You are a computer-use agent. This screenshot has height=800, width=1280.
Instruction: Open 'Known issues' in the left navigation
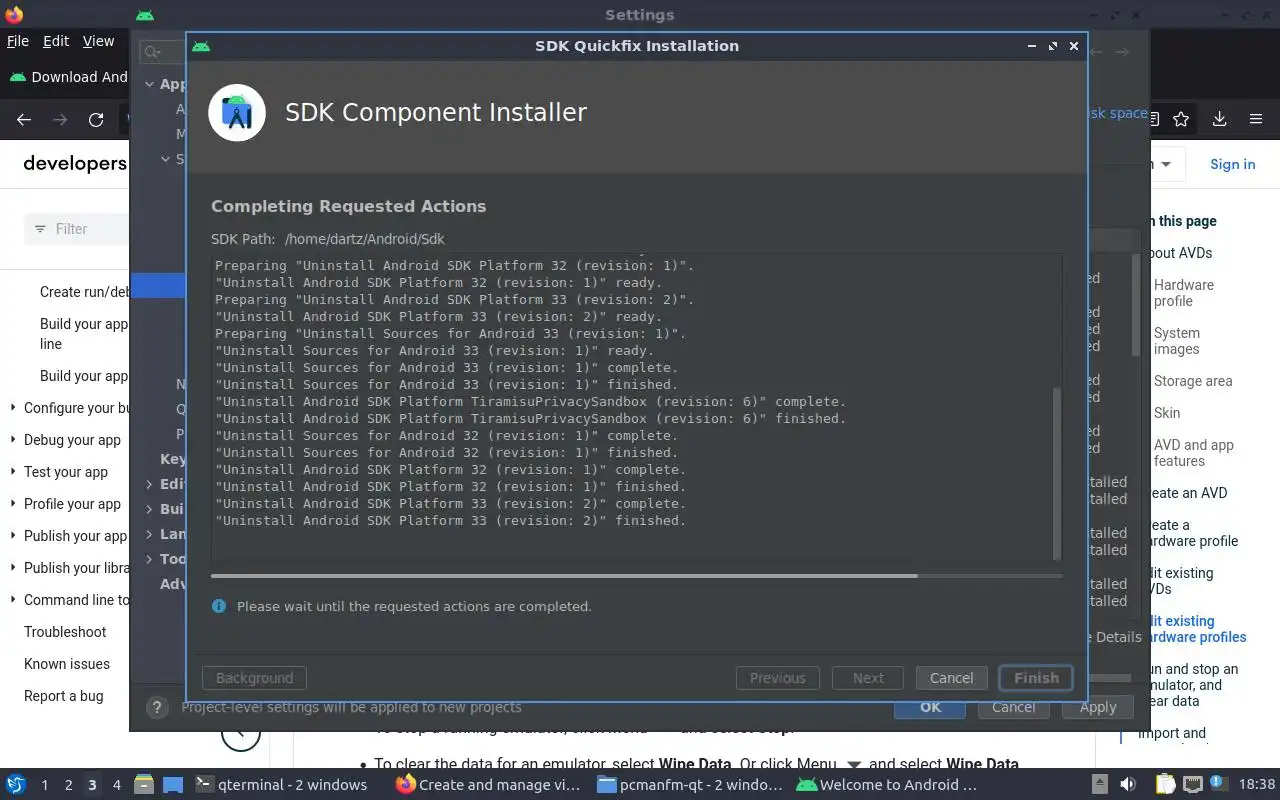(x=67, y=664)
